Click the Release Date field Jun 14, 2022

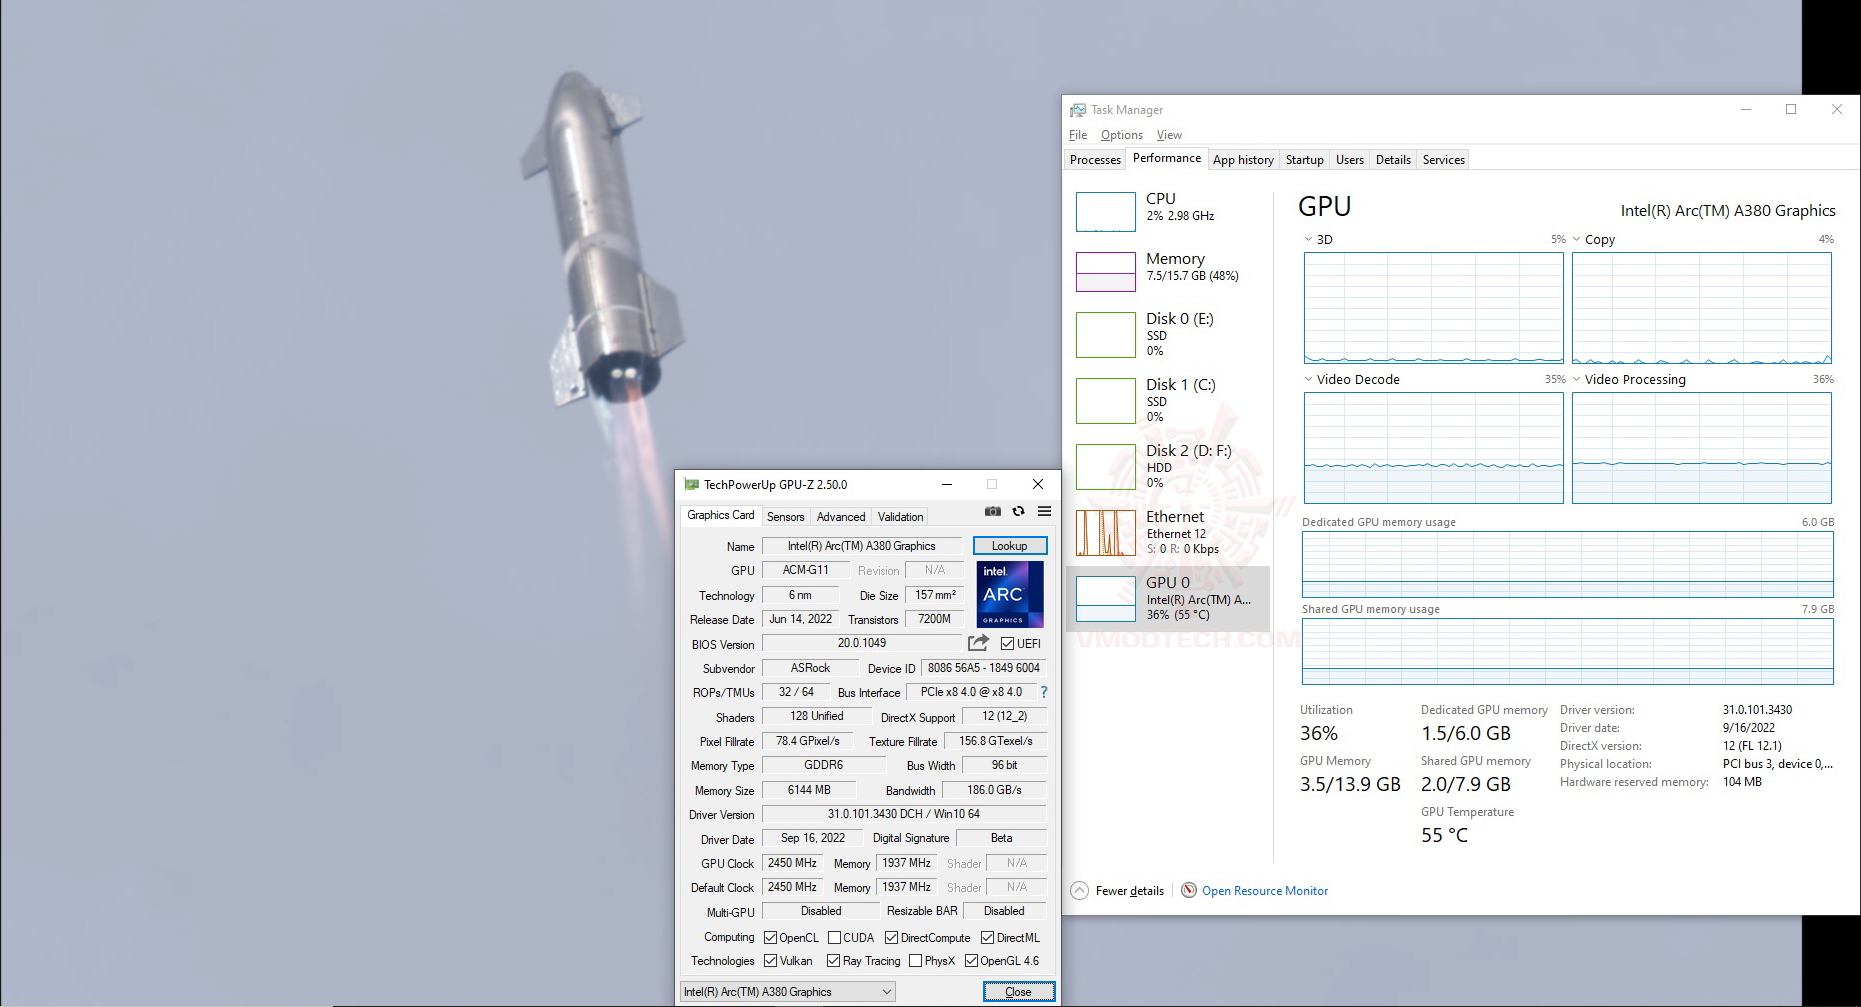tap(801, 619)
